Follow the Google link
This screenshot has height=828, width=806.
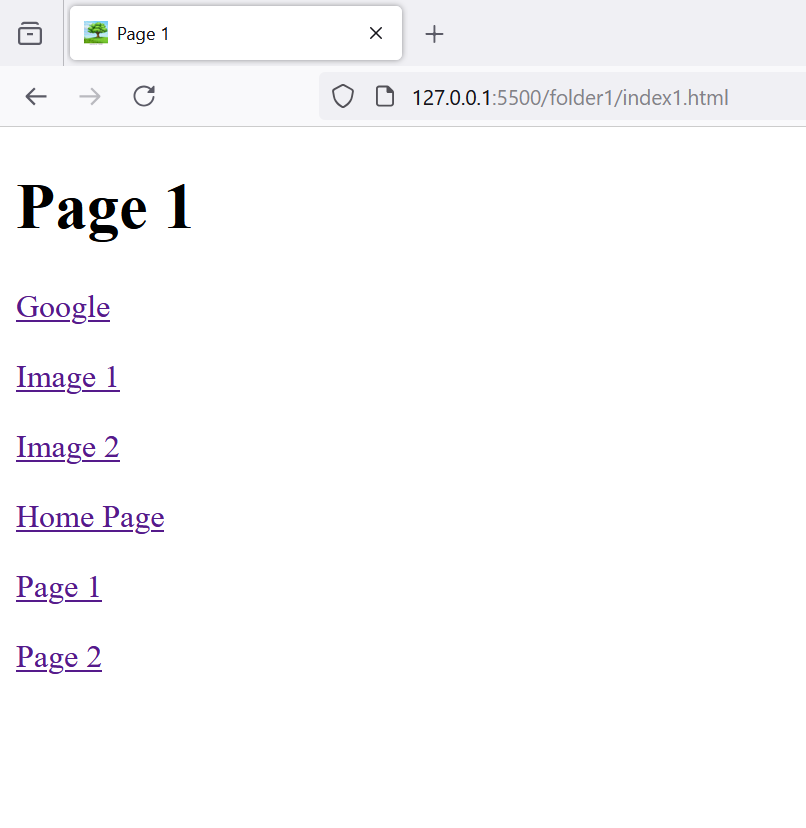pyautogui.click(x=63, y=307)
